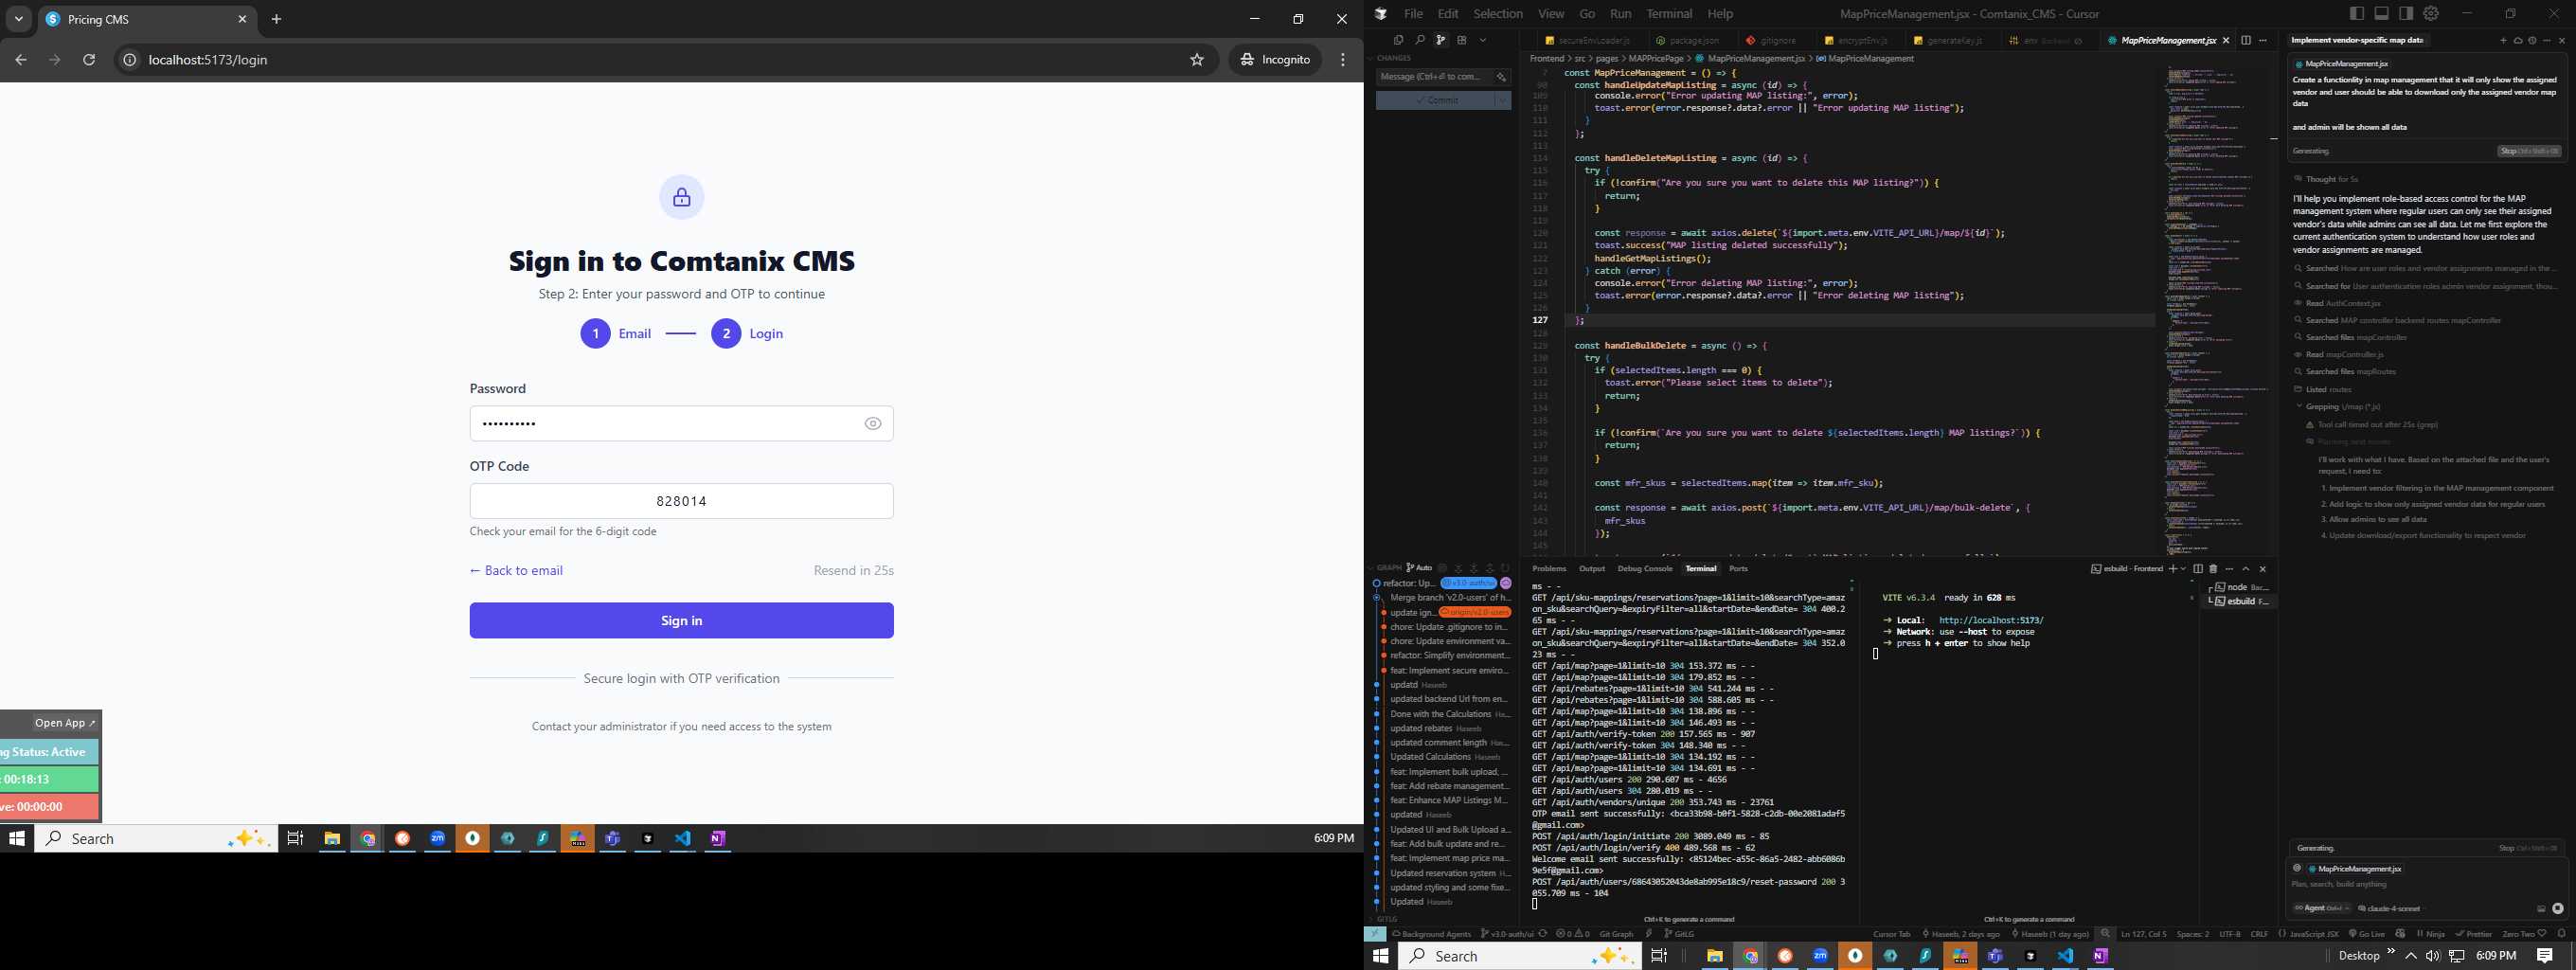Open the Go menu in Cursor

[1587, 14]
